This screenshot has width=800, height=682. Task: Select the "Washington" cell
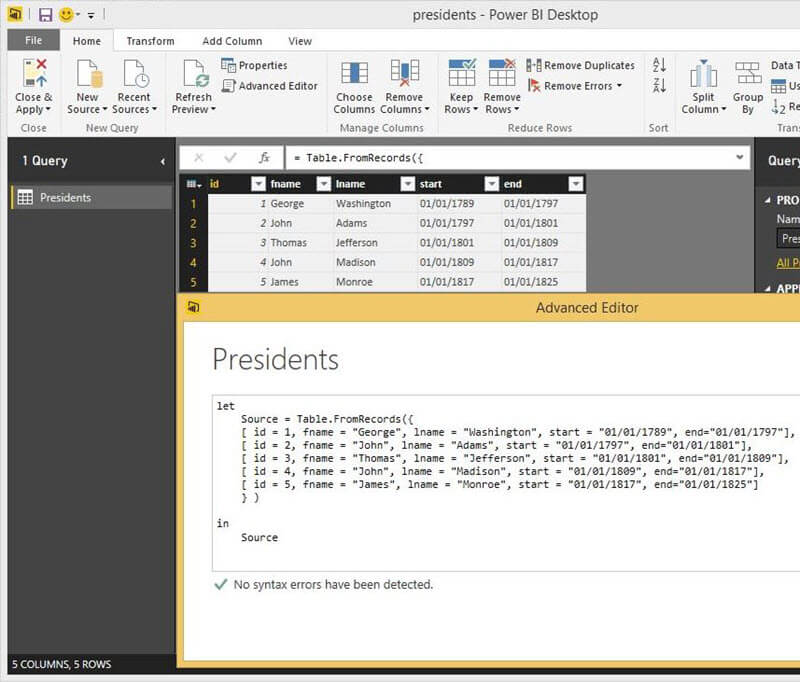point(374,204)
